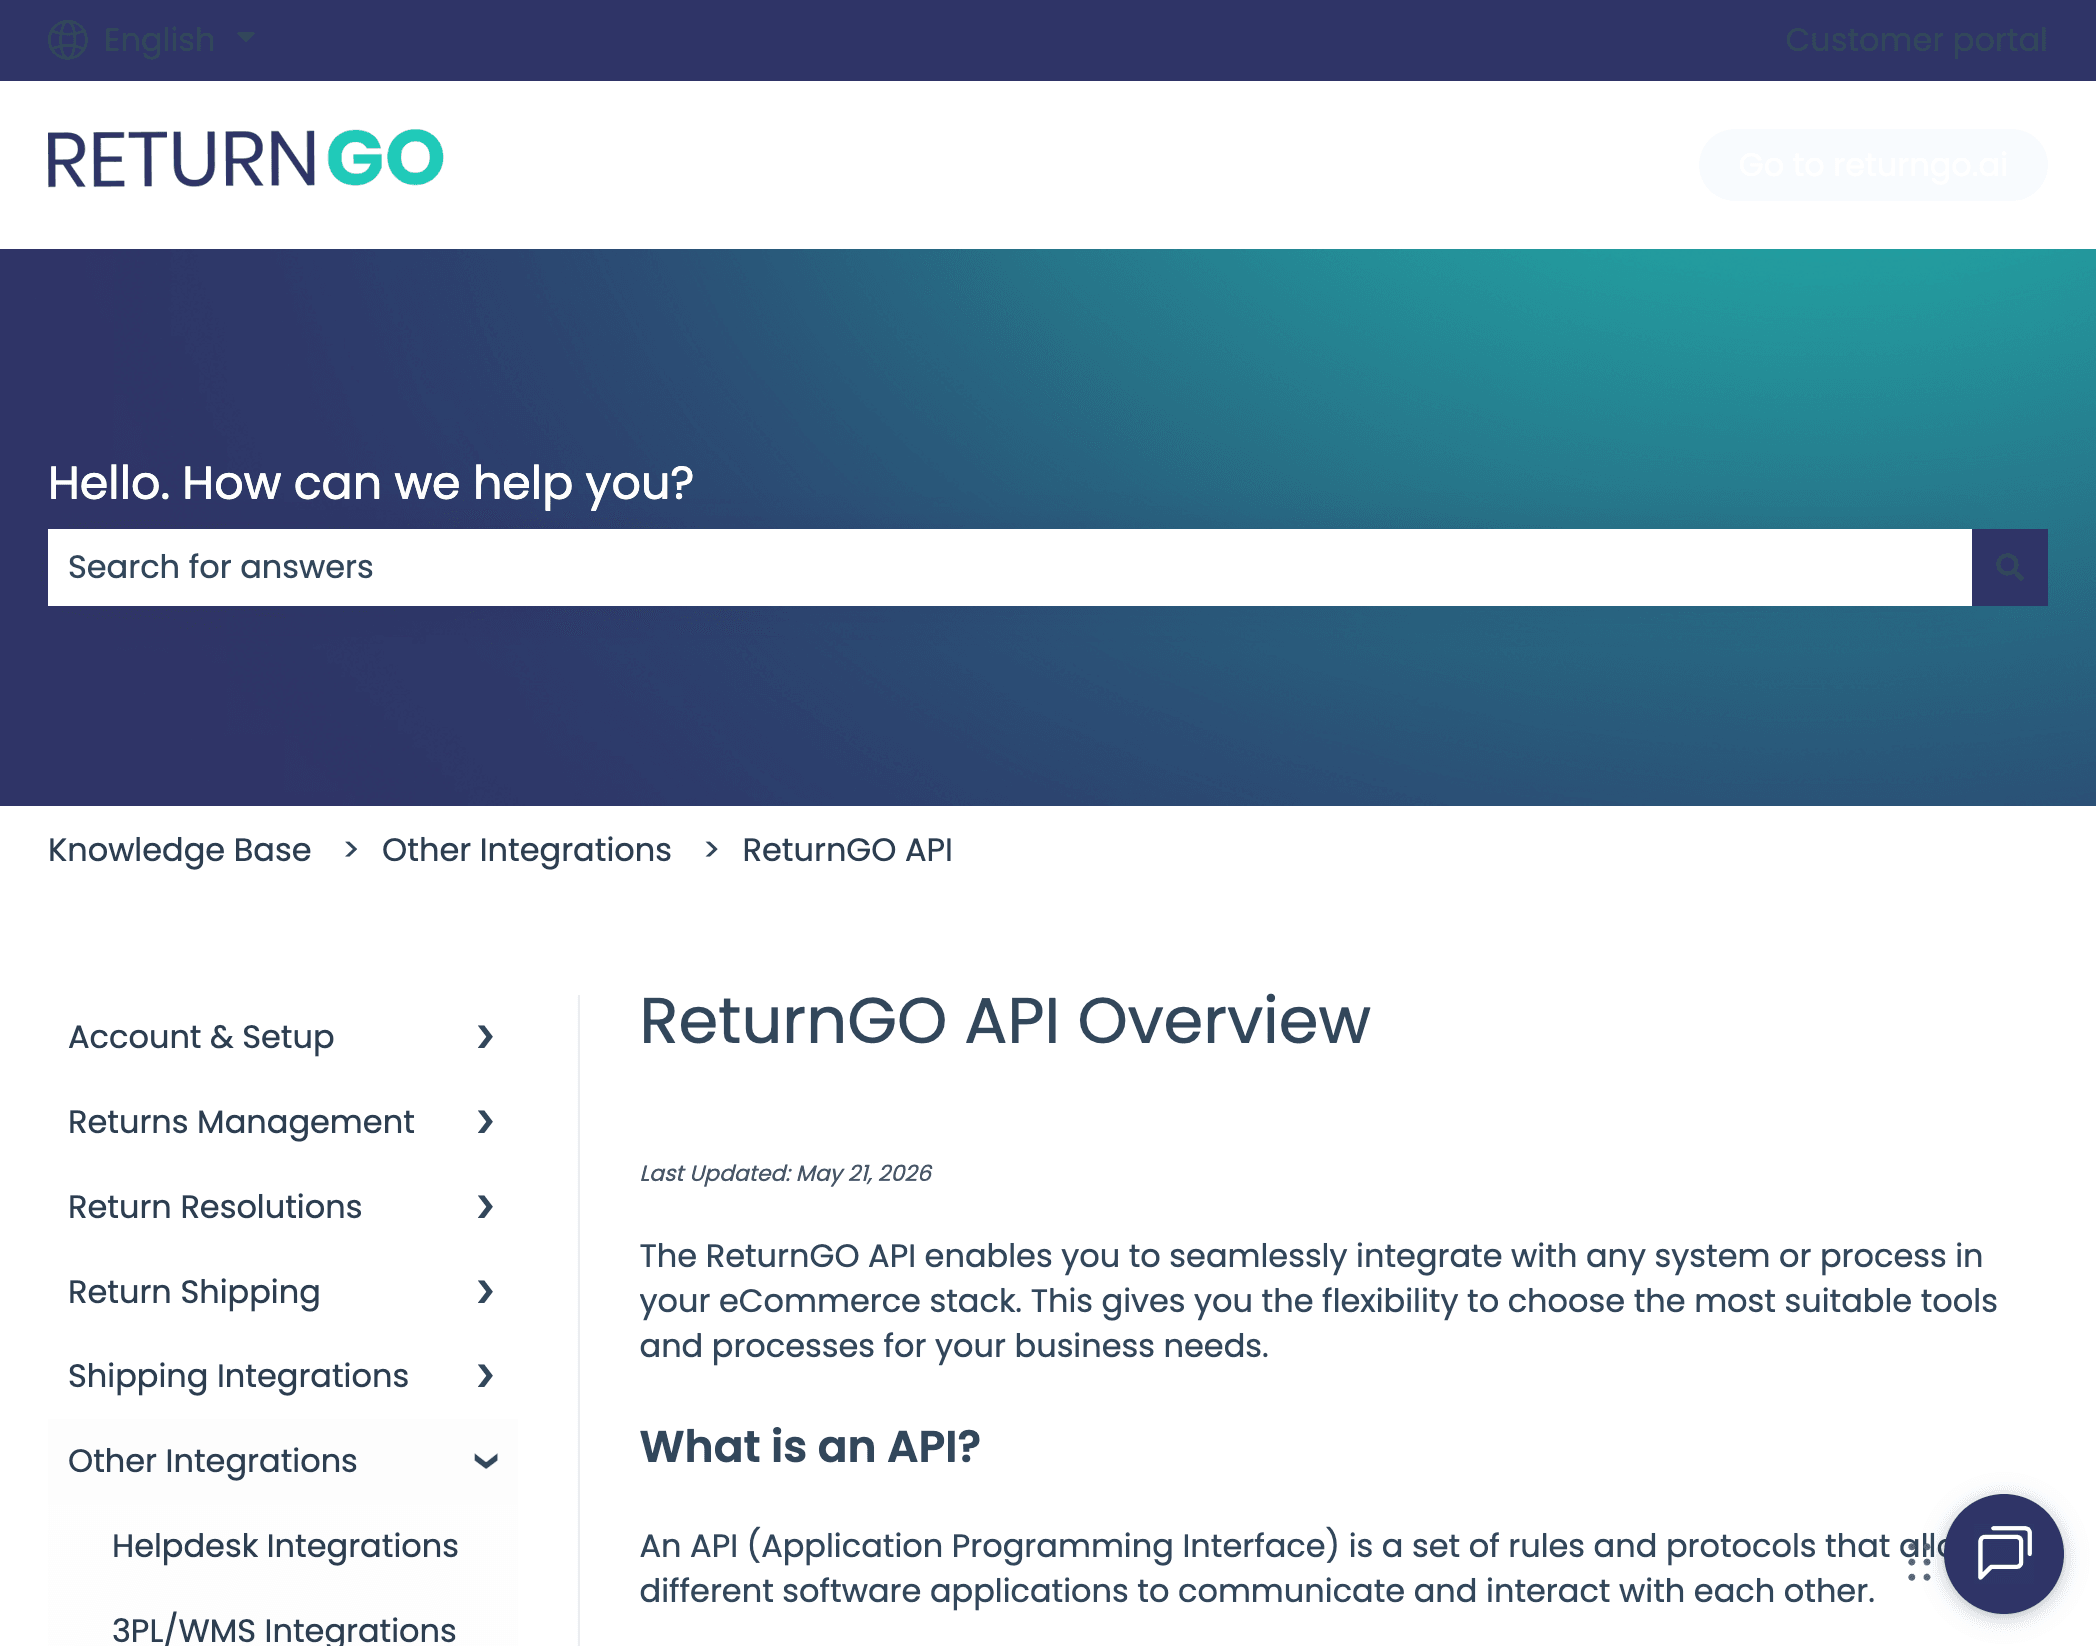The width and height of the screenshot is (2096, 1646).
Task: Click the Last Updated: May 21, 2026 text
Action: pyautogui.click(x=786, y=1173)
